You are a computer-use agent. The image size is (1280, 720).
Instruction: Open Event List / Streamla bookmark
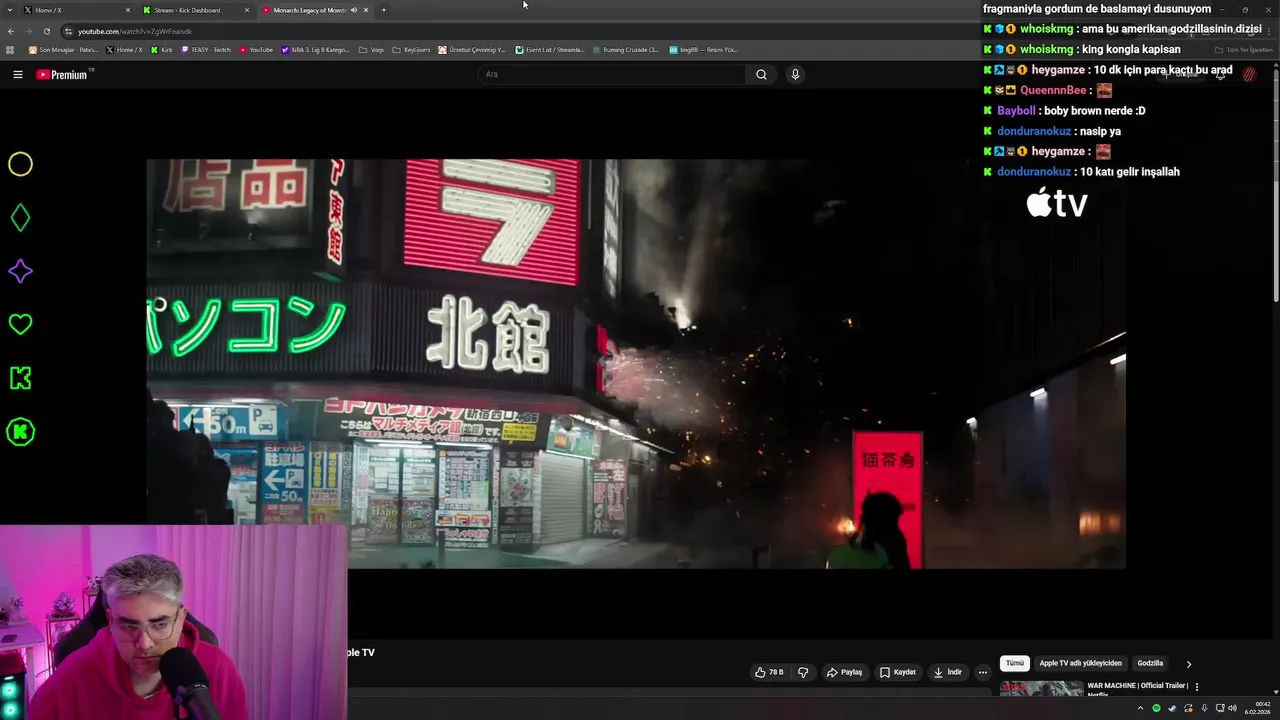click(x=550, y=49)
